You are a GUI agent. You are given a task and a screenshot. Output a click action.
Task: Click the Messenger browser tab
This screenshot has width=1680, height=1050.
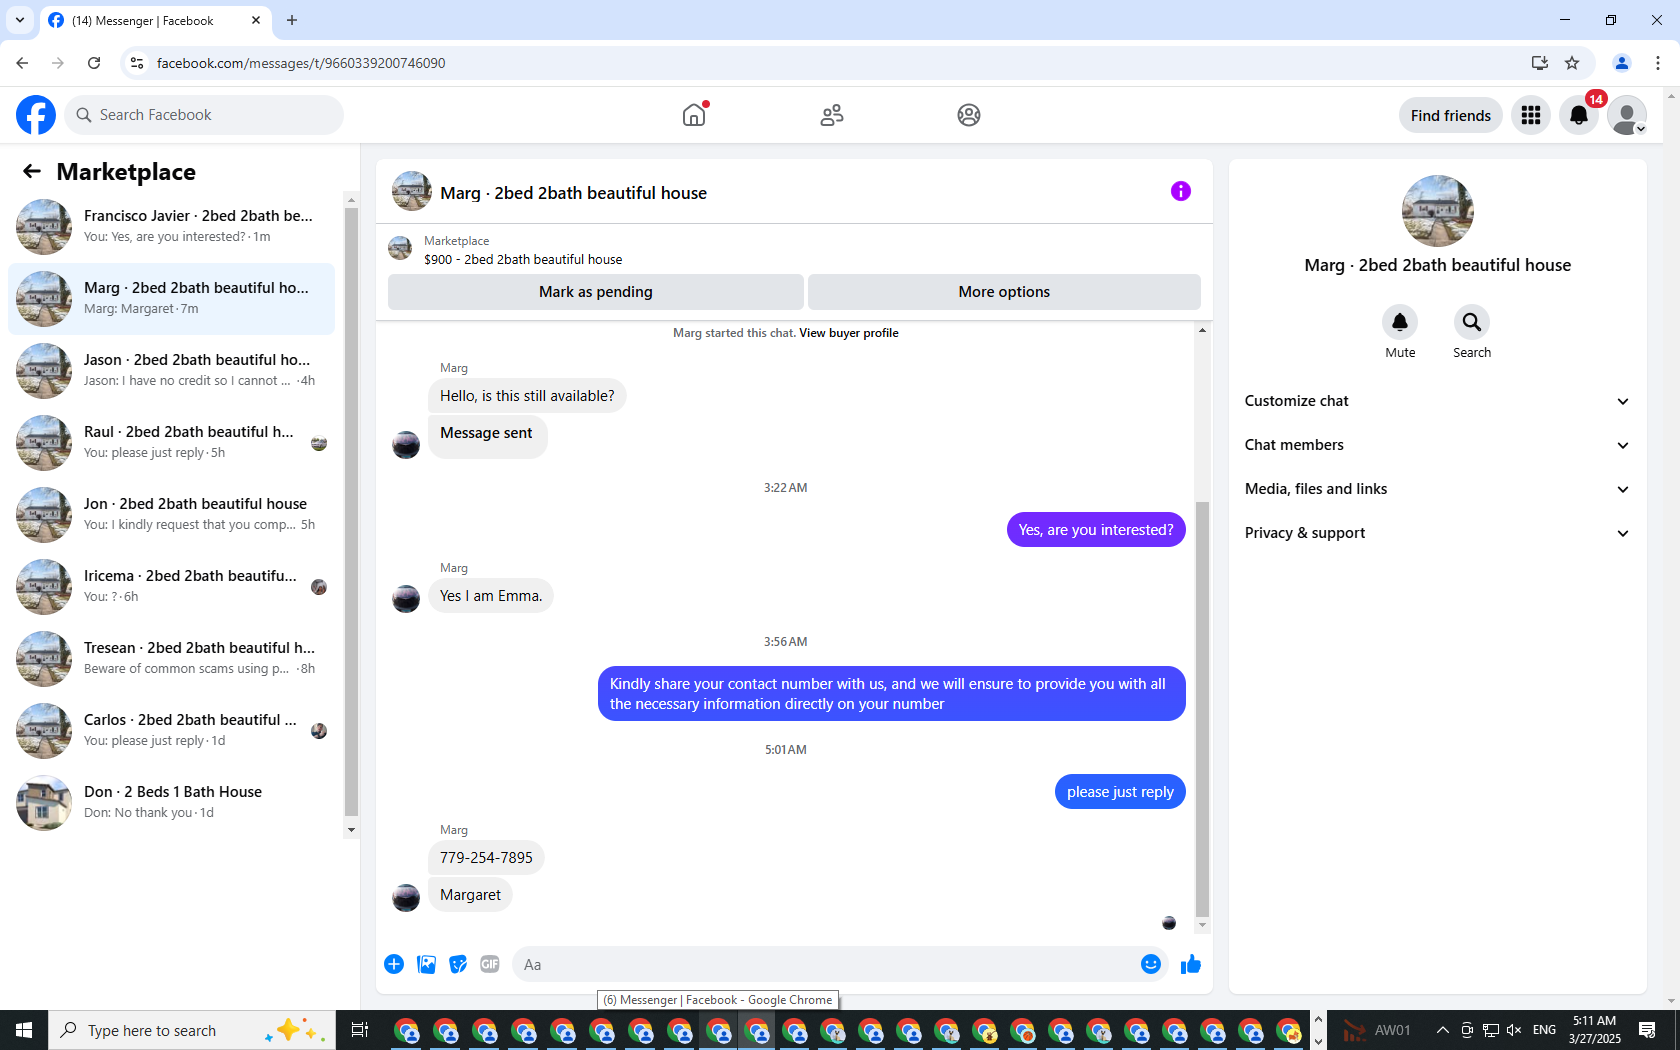(154, 20)
